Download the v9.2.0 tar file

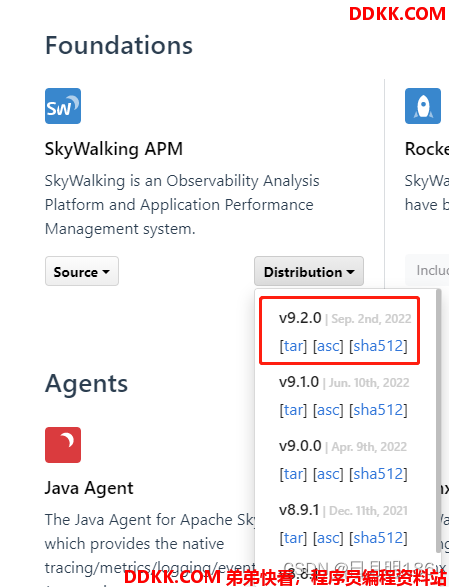point(293,346)
